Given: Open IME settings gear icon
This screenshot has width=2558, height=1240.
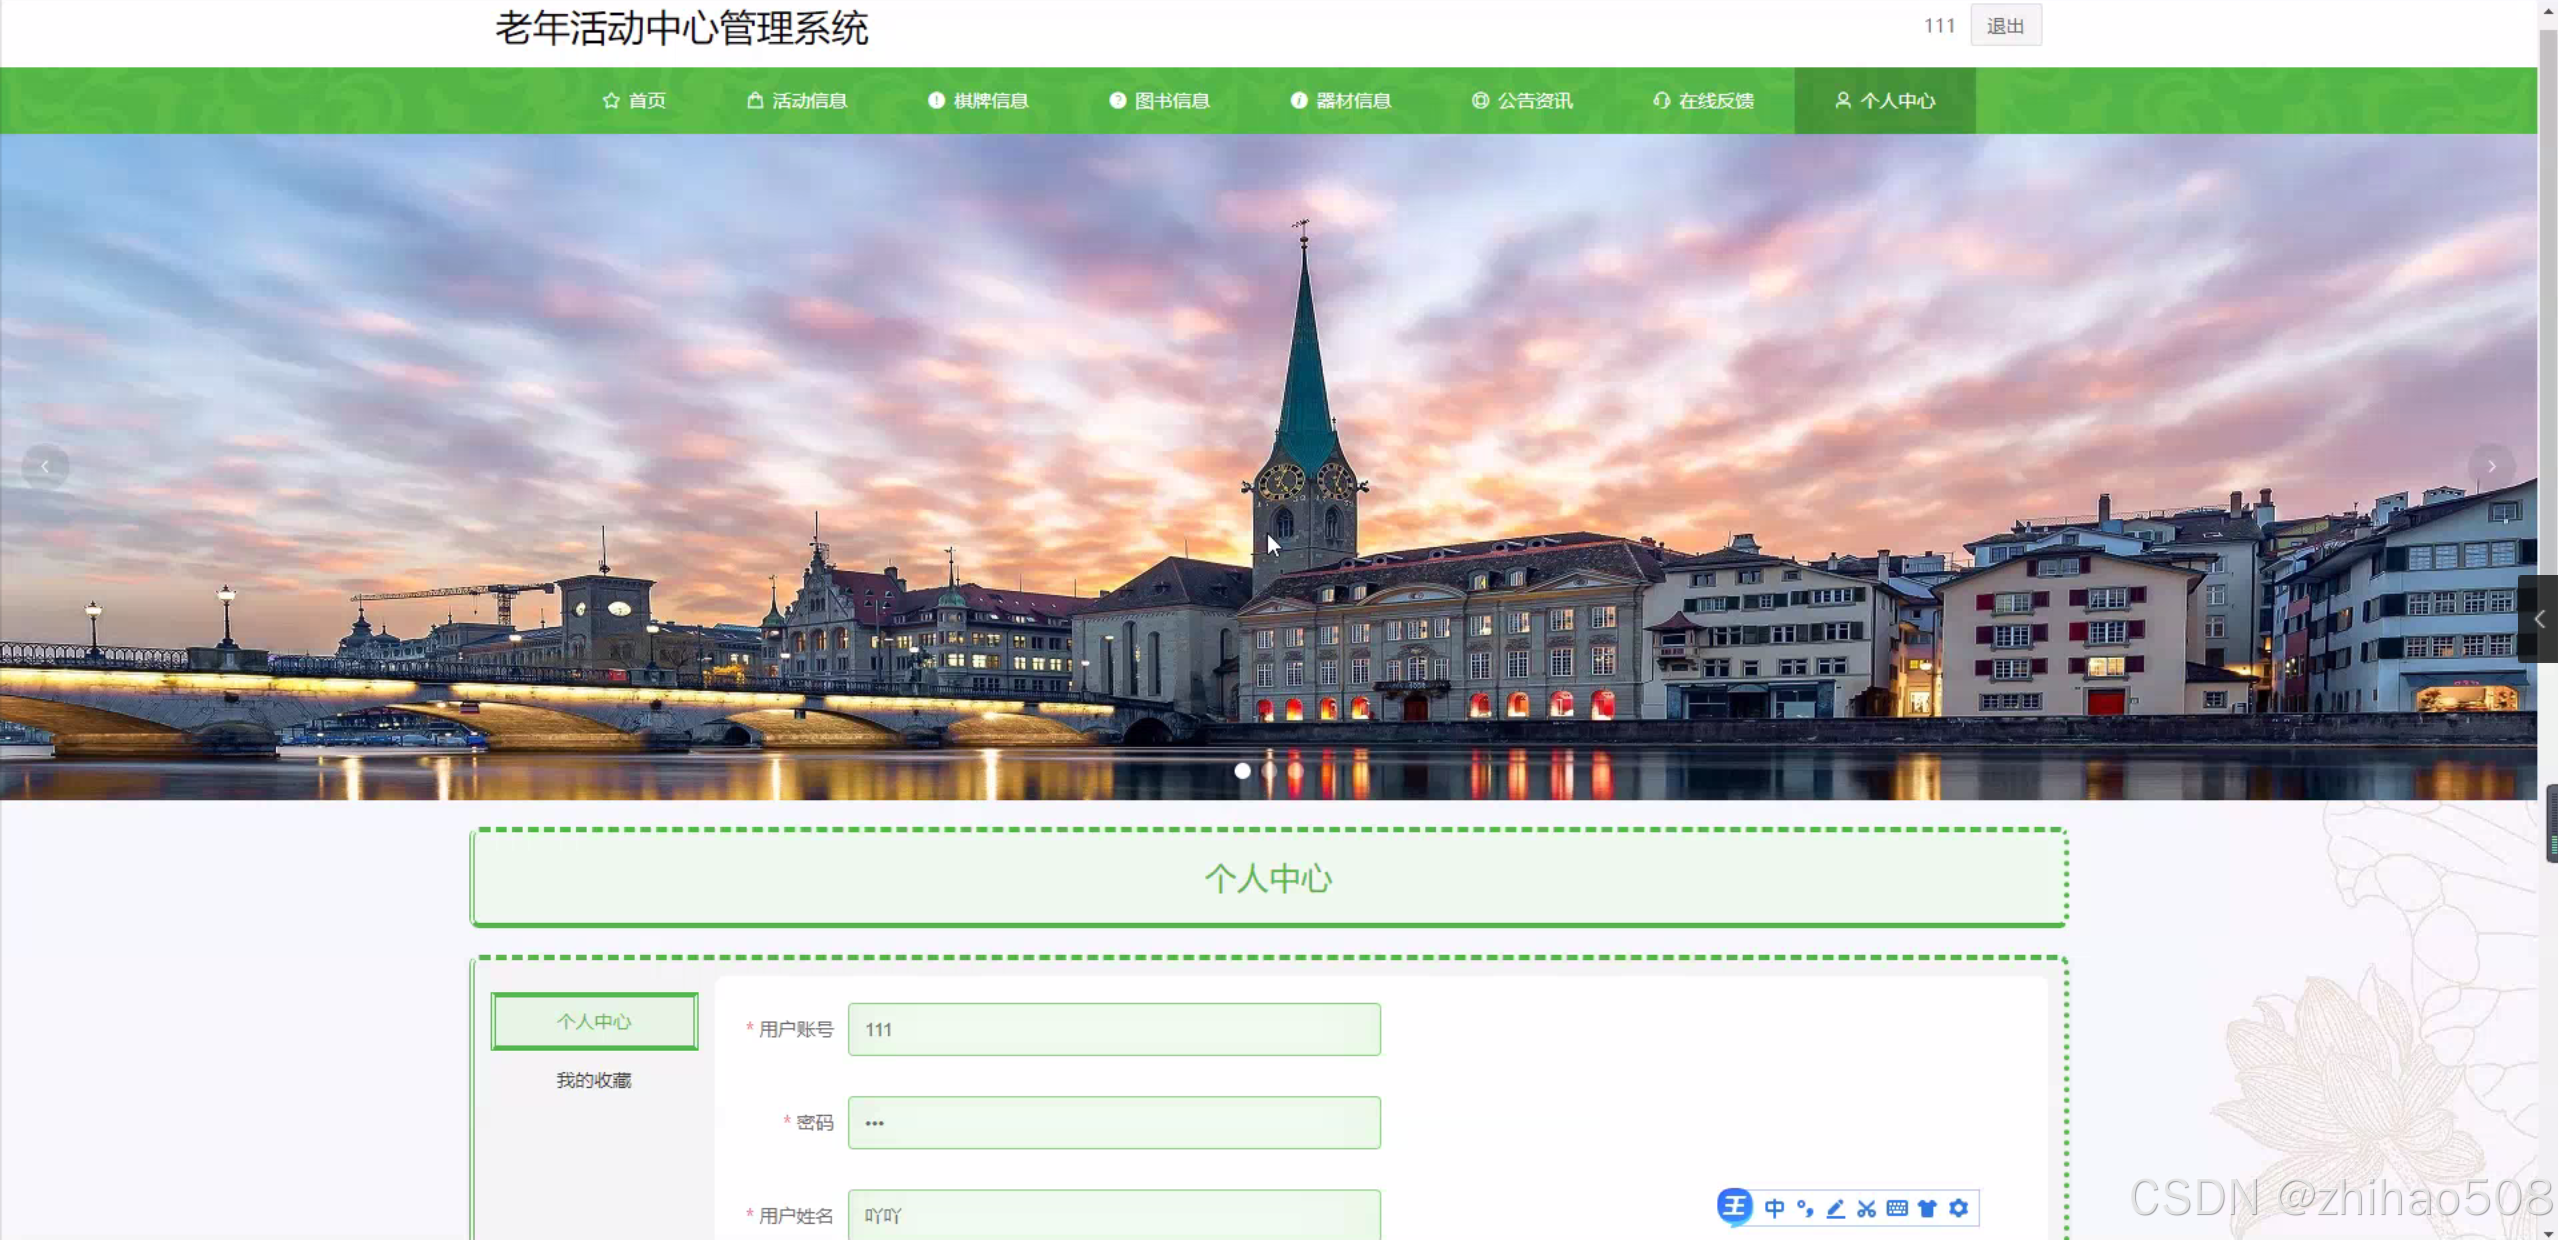Looking at the screenshot, I should tap(1959, 1208).
